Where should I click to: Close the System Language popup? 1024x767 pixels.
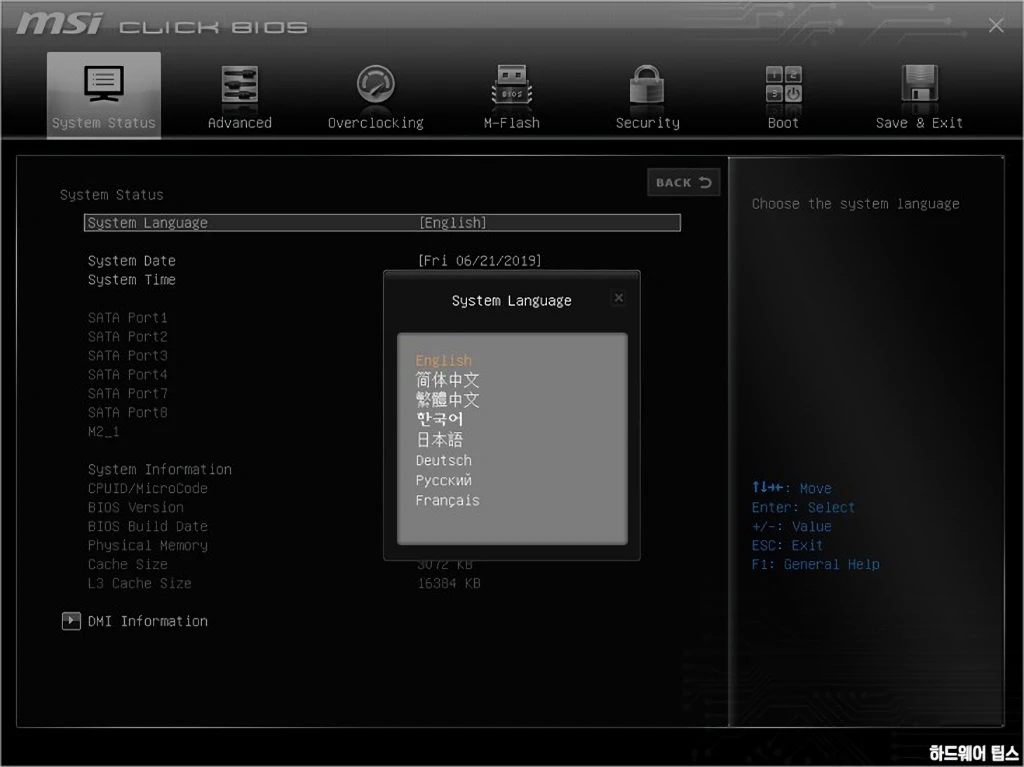click(x=618, y=298)
